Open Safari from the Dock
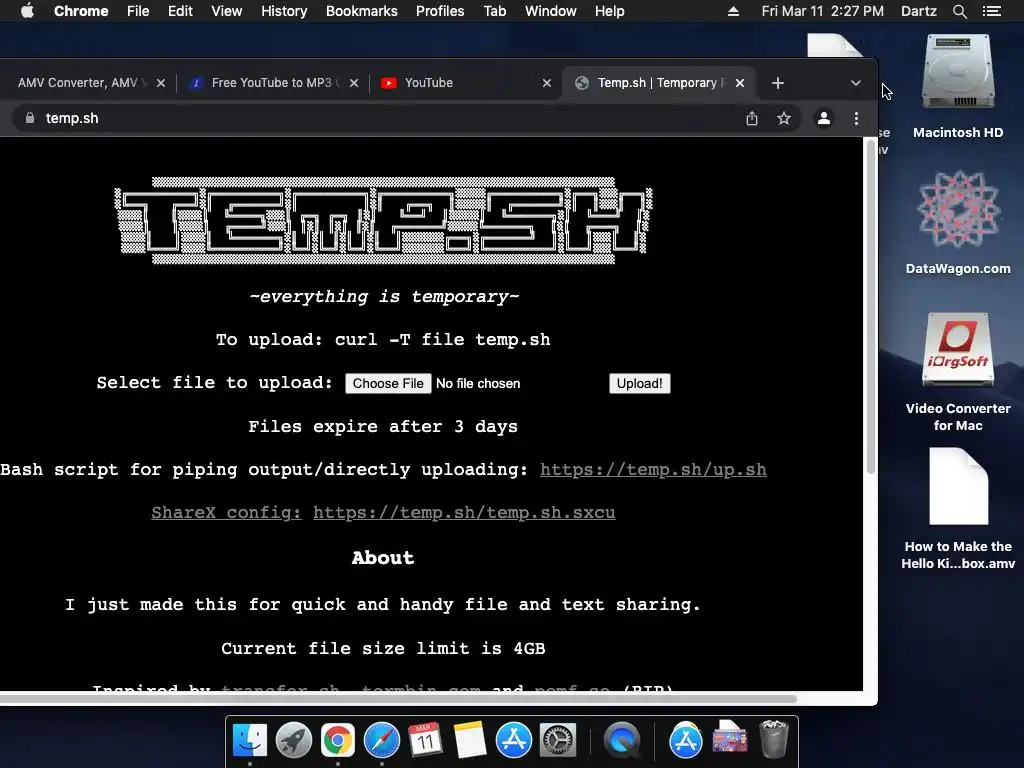Screen dimensions: 1024x768 coord(381,740)
